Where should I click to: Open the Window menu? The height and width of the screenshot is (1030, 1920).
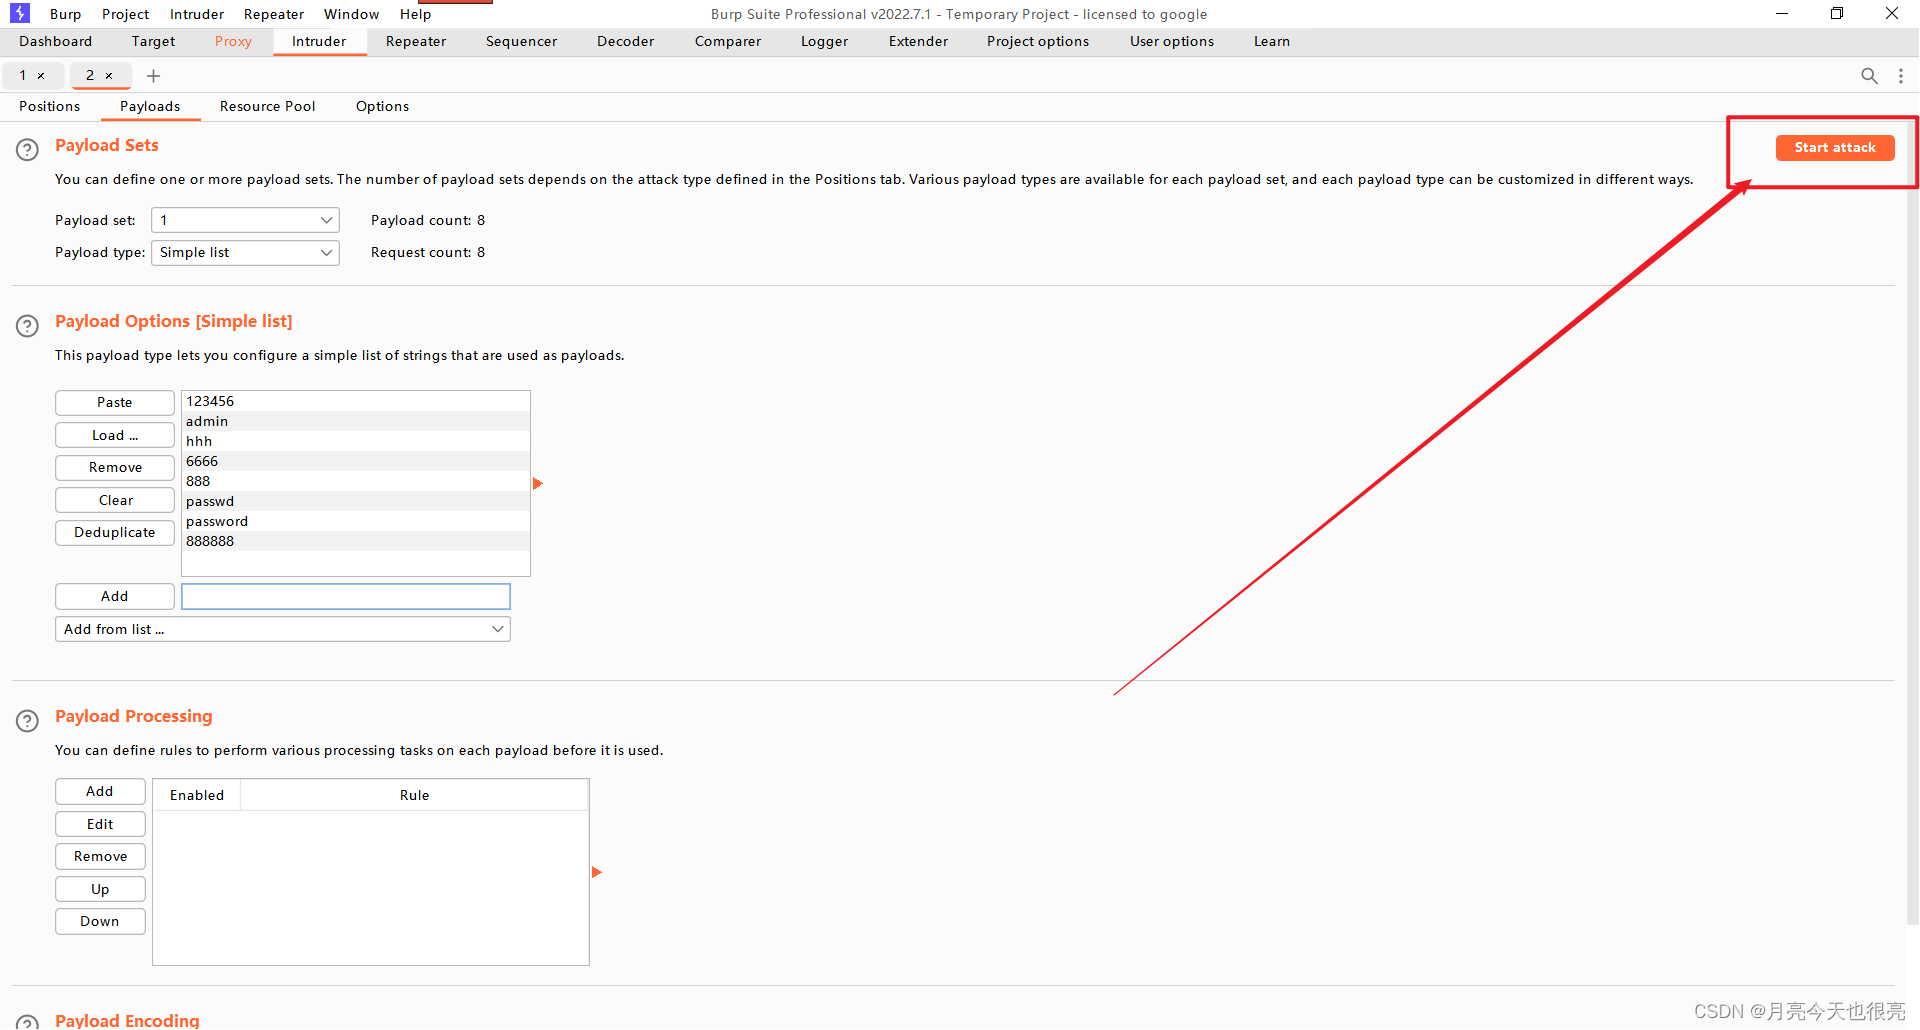[x=351, y=14]
